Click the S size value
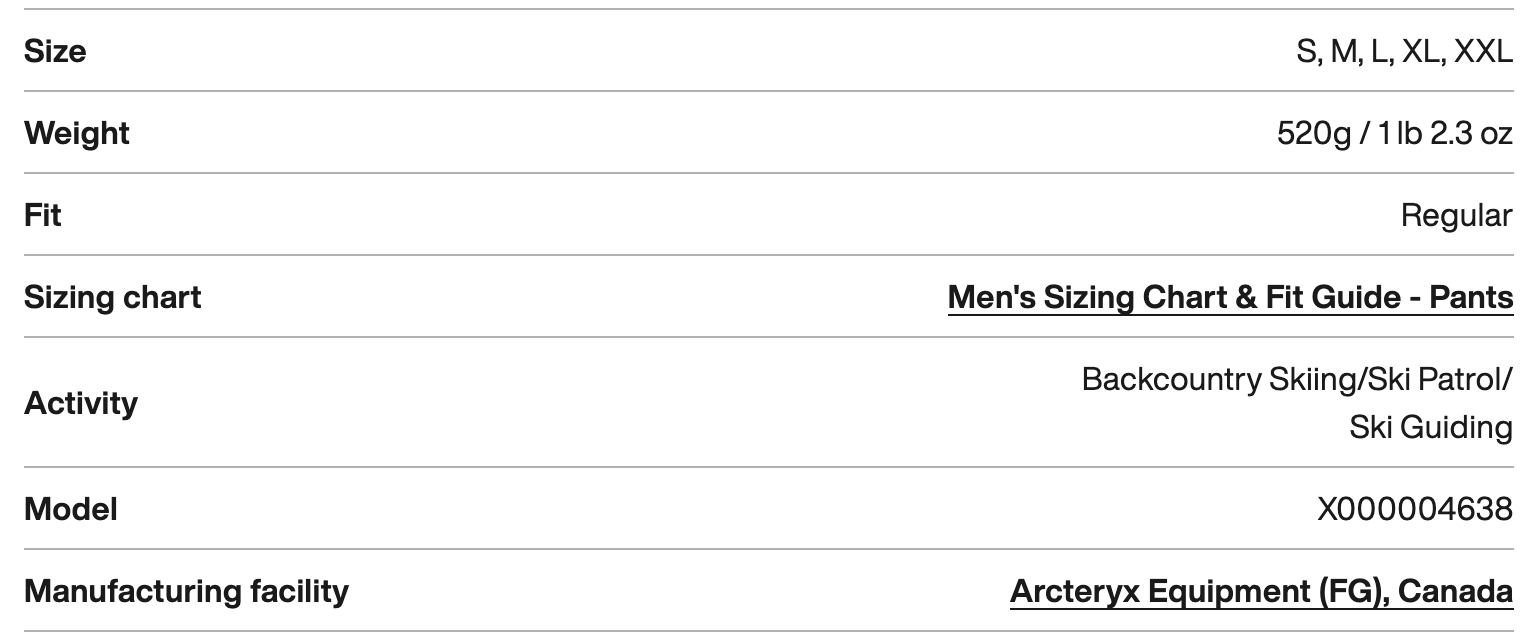Image resolution: width=1534 pixels, height=638 pixels. point(1307,51)
